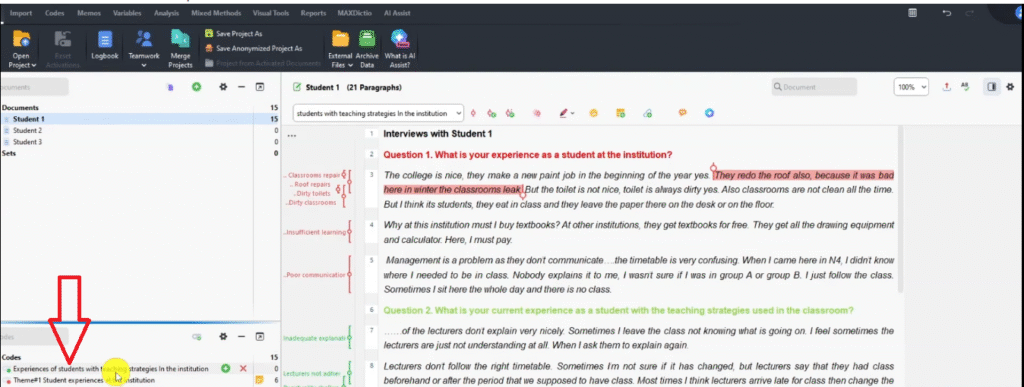The width and height of the screenshot is (1024, 387).
Task: Open the Mixed Methods tab
Action: pyautogui.click(x=216, y=13)
